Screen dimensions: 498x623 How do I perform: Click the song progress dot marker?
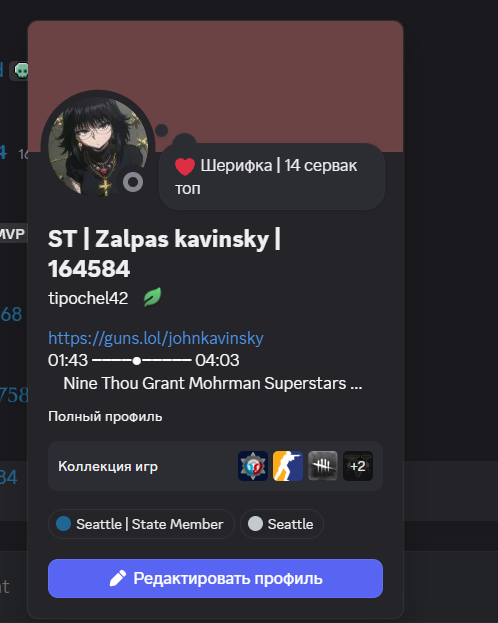[137, 361]
